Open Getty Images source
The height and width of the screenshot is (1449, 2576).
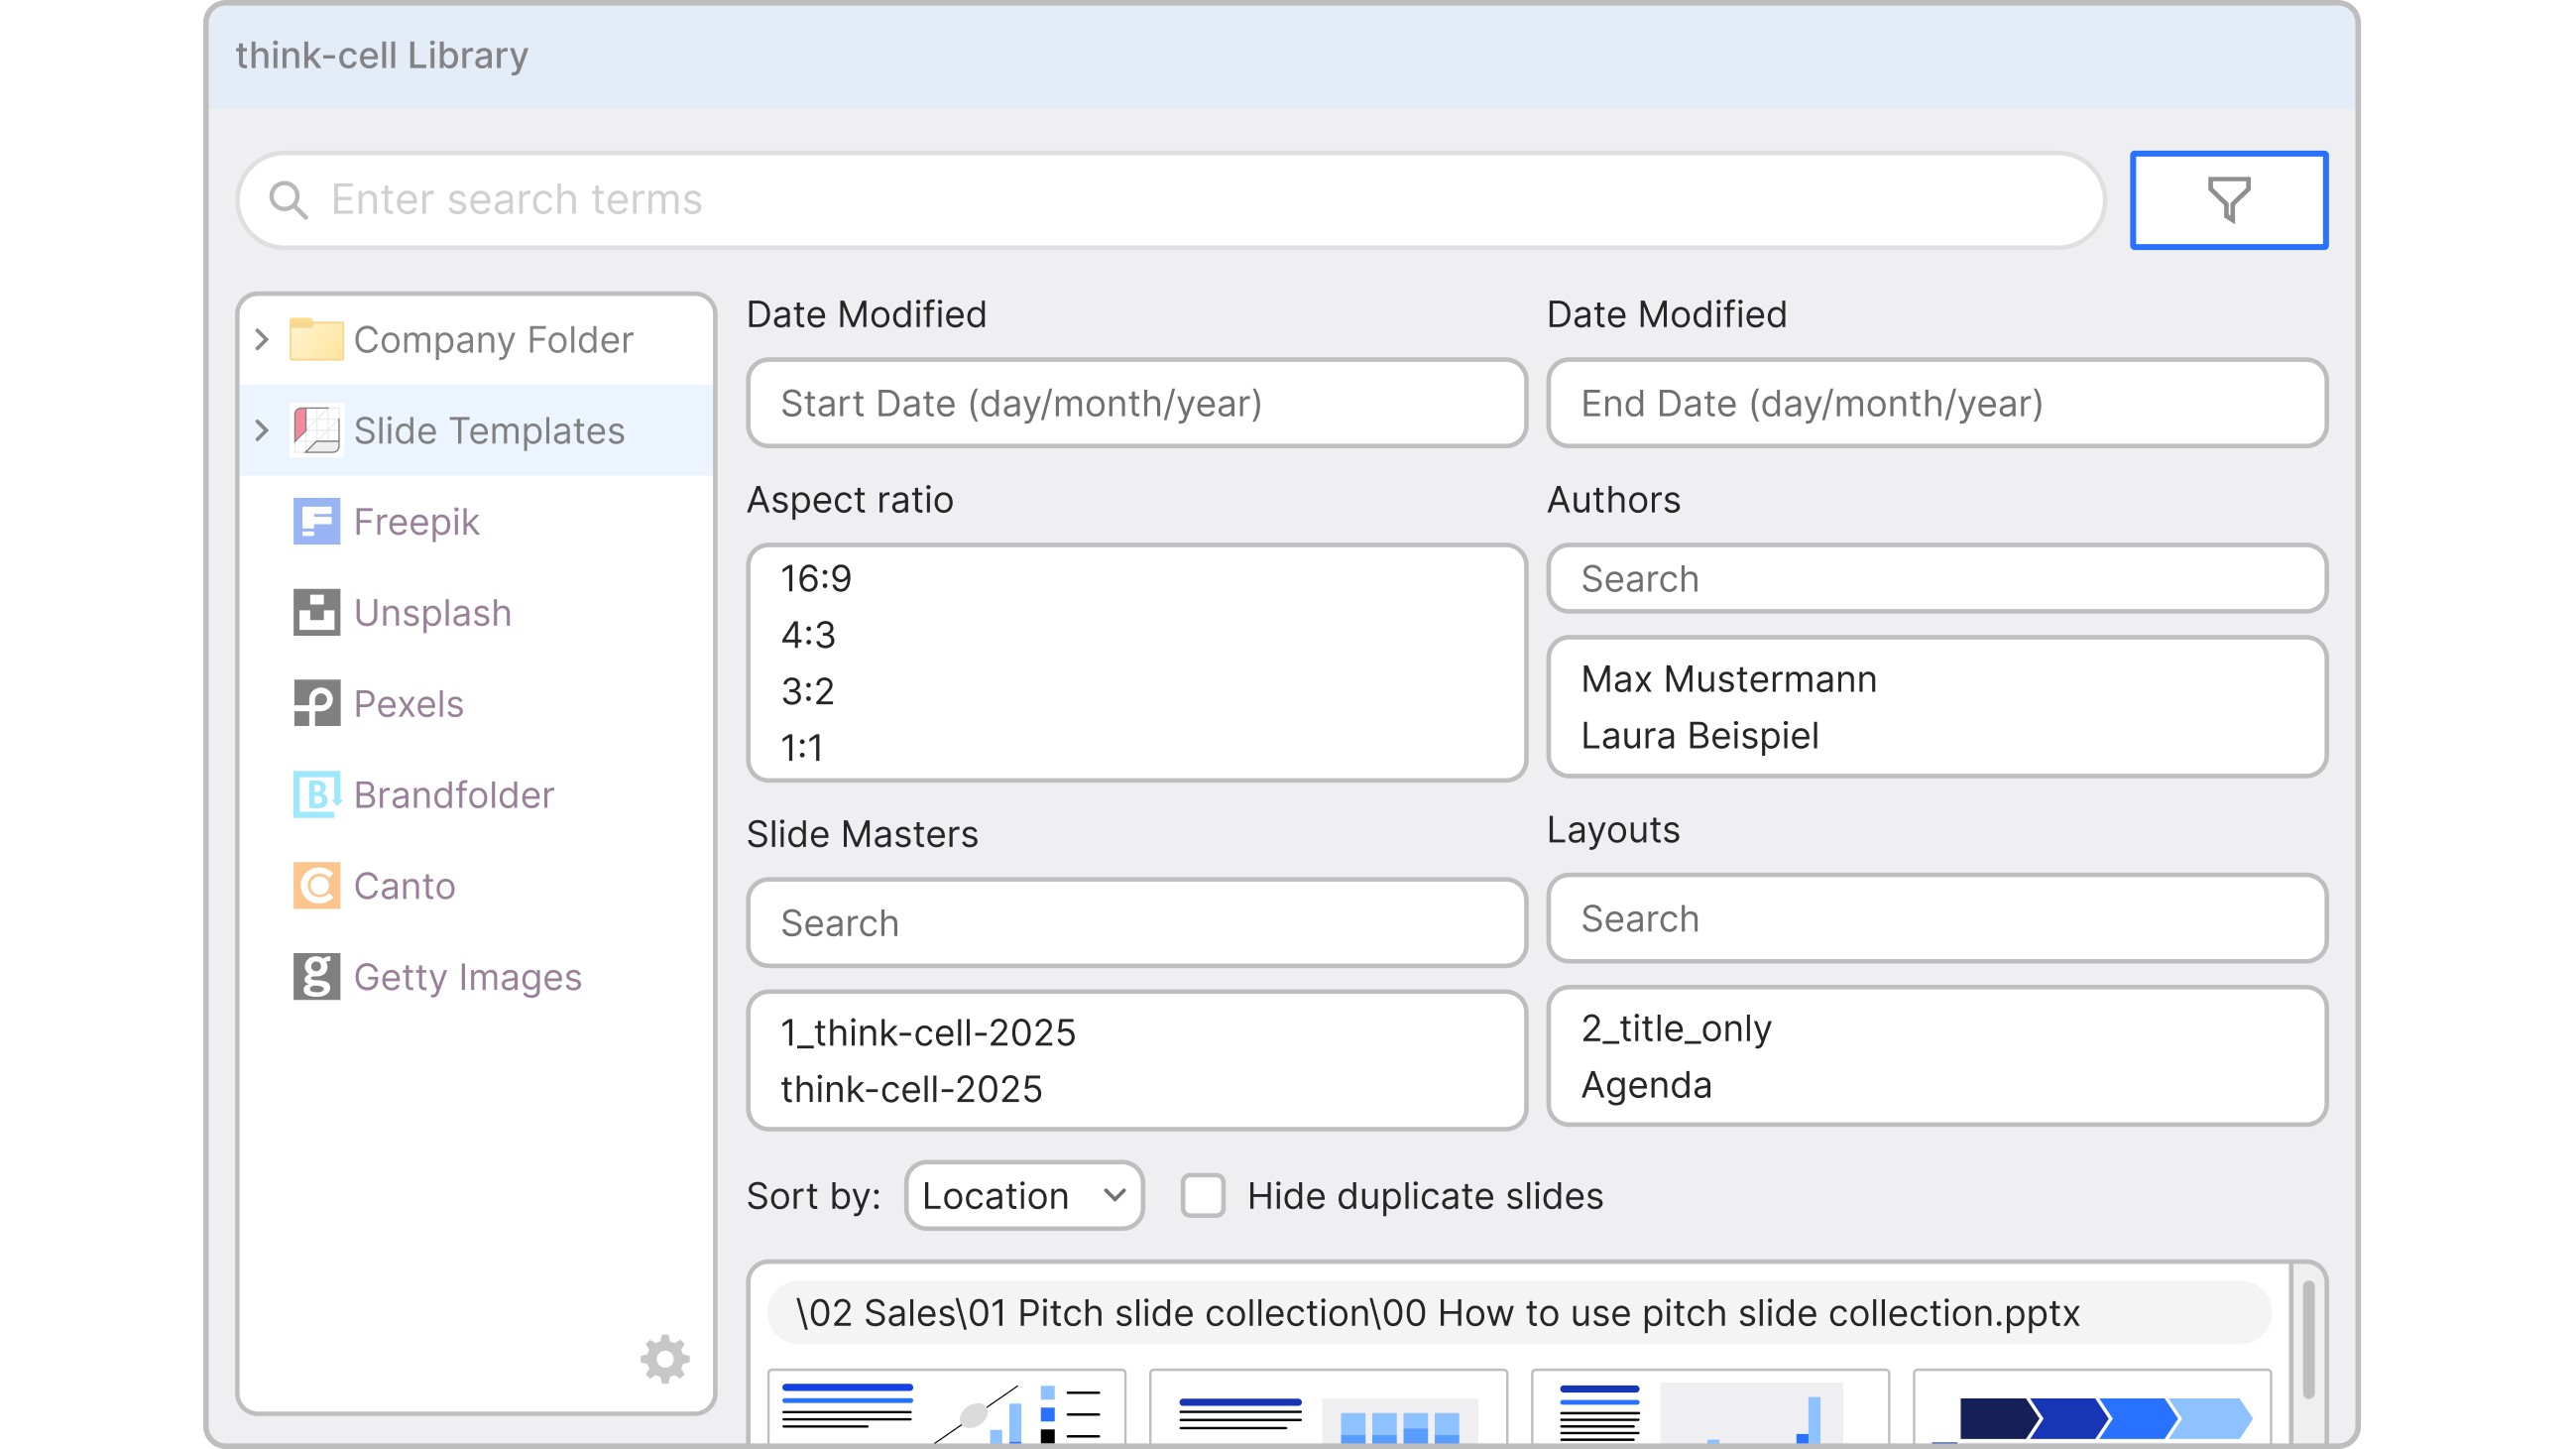466,977
